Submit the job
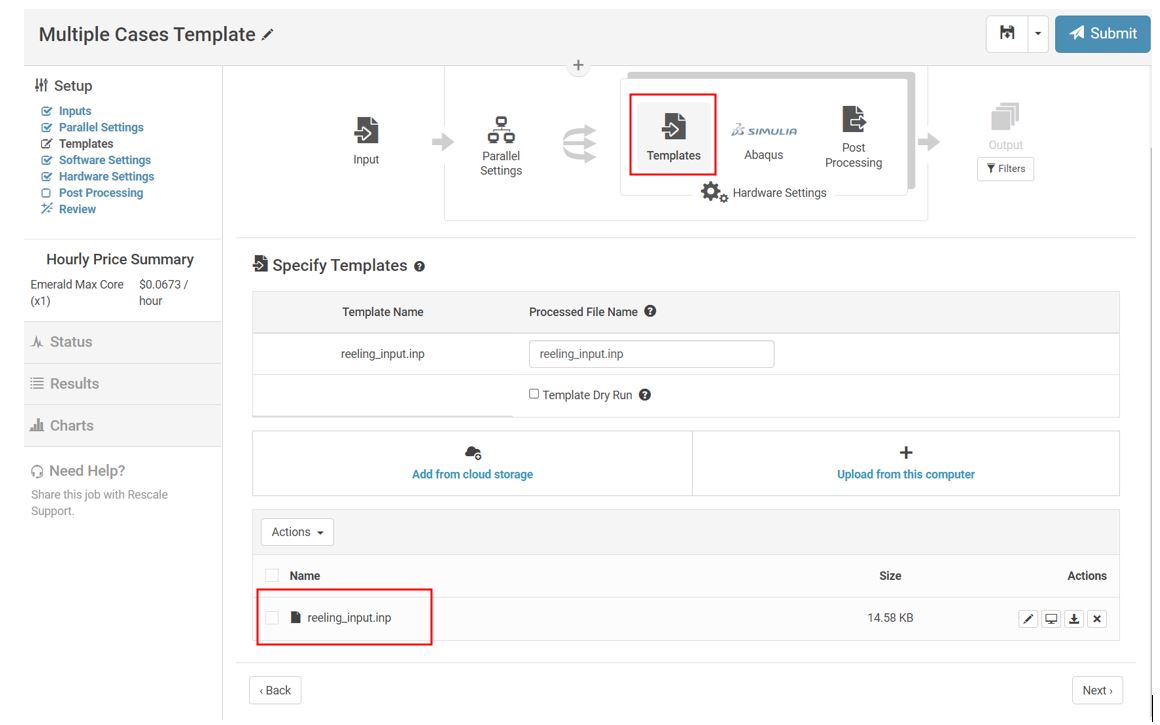 (1102, 33)
